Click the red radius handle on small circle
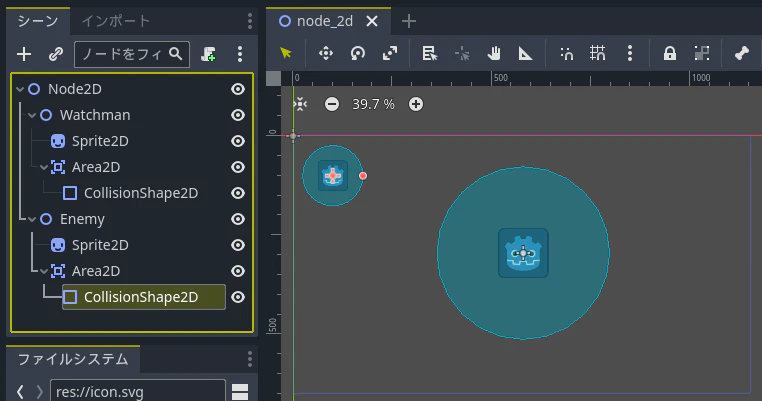Image resolution: width=762 pixels, height=401 pixels. click(x=363, y=176)
